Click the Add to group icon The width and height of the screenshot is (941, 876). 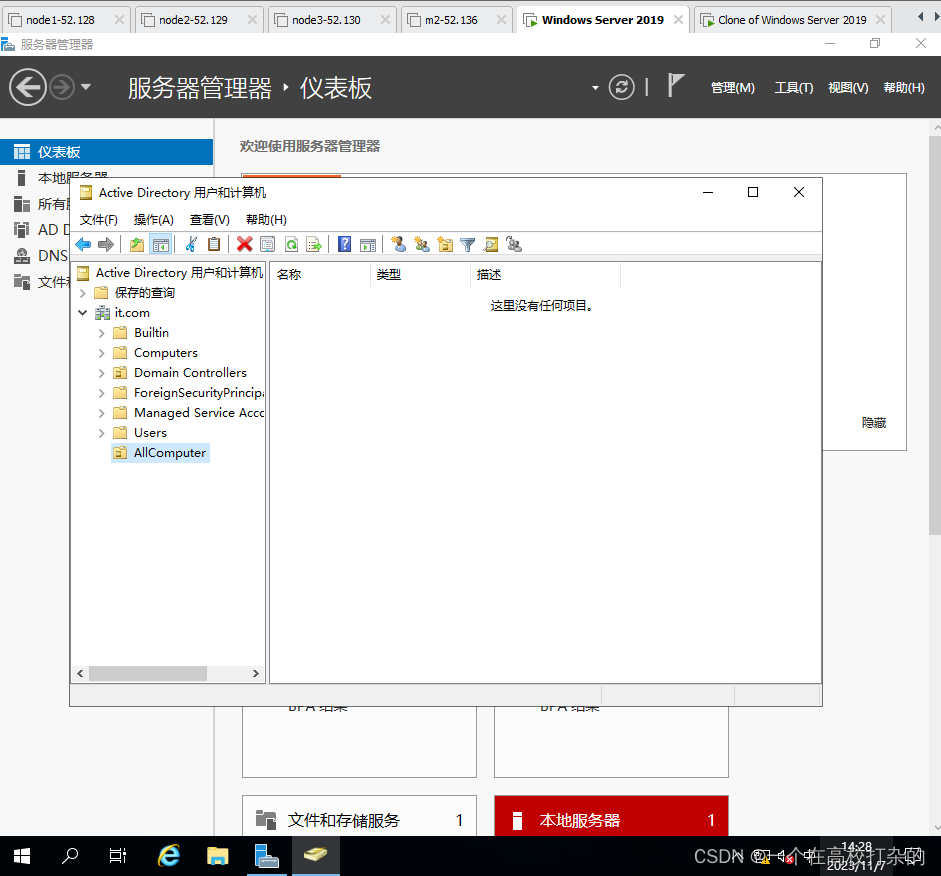(x=514, y=244)
